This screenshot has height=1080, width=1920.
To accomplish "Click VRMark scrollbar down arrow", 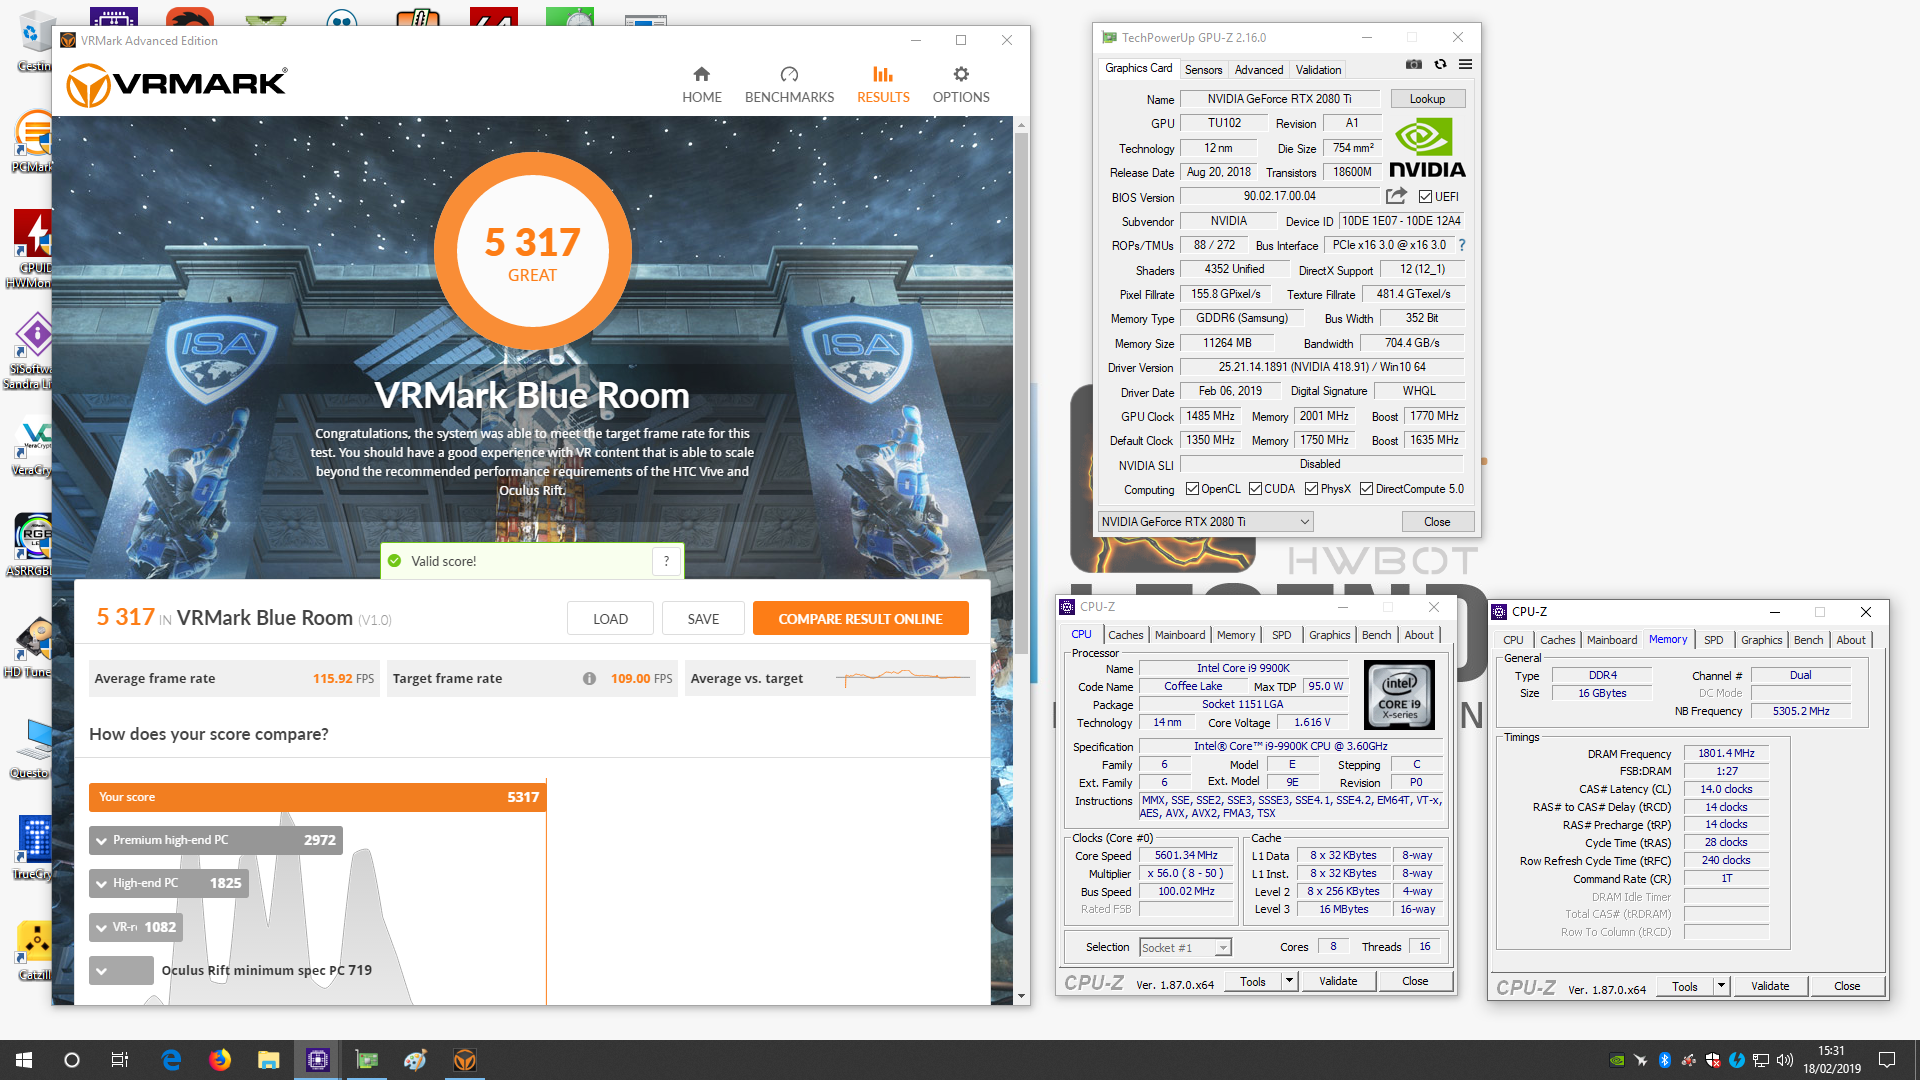I will (1021, 996).
